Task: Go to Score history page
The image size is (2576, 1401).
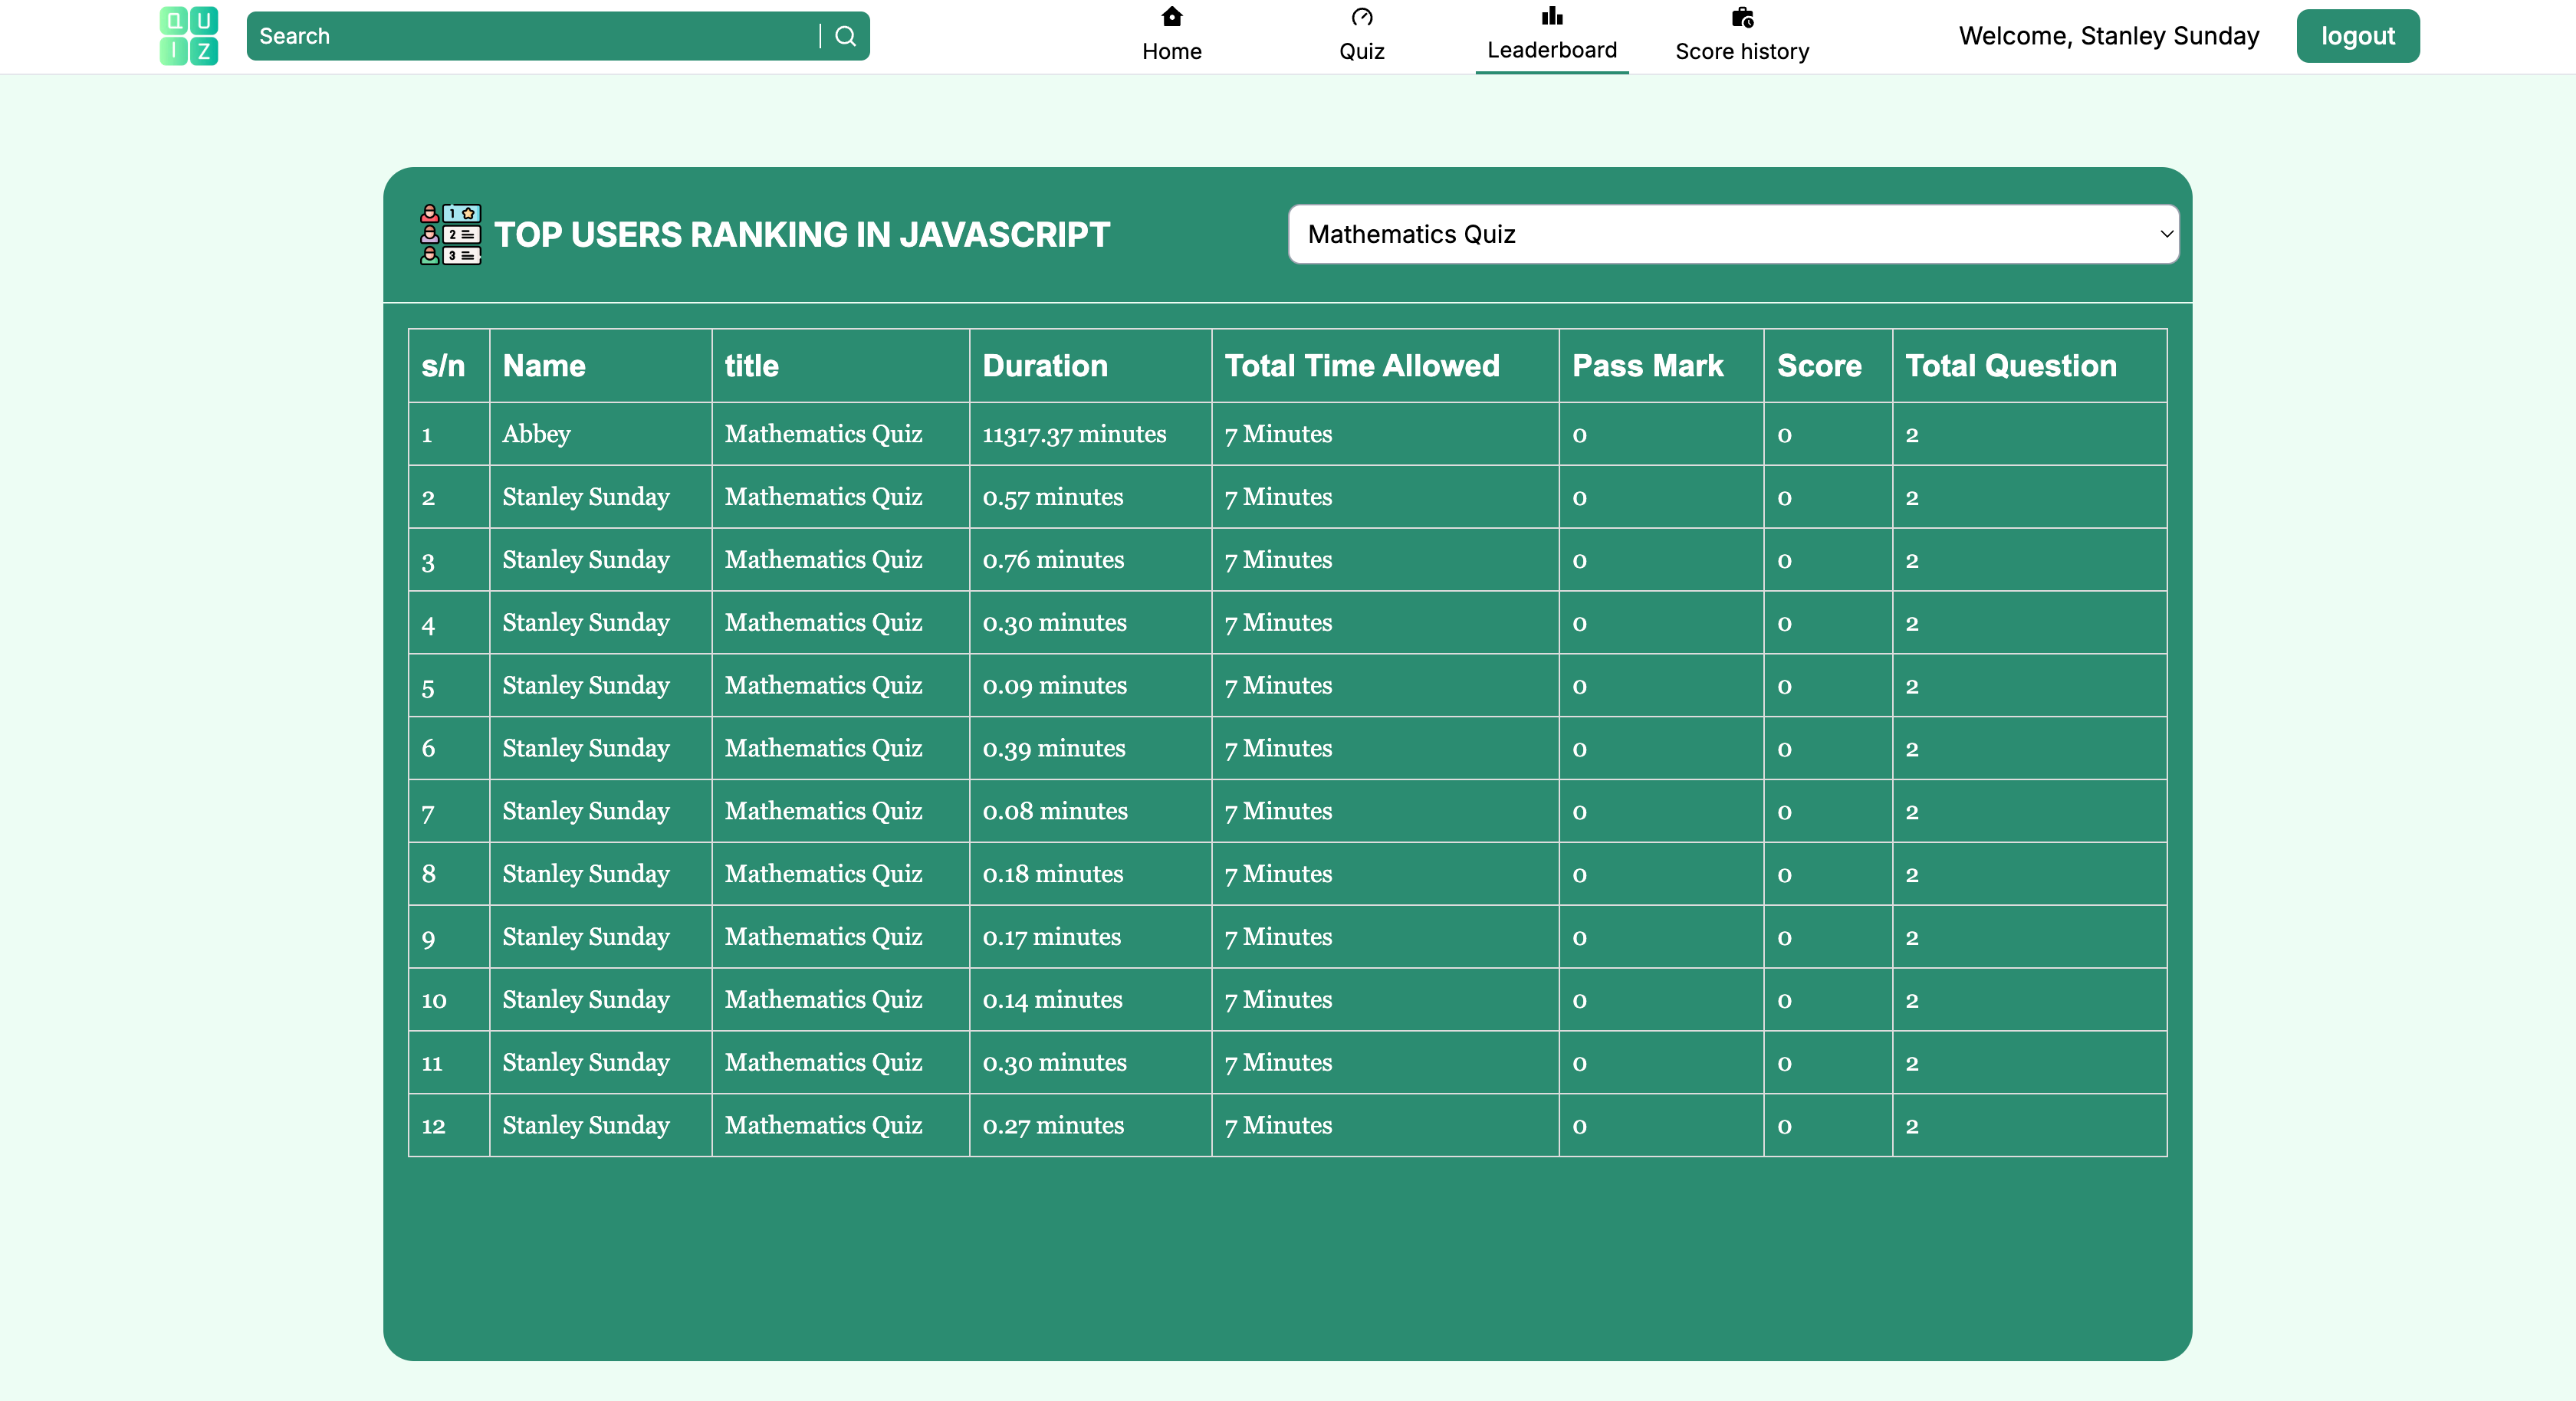Action: pyautogui.click(x=1742, y=51)
